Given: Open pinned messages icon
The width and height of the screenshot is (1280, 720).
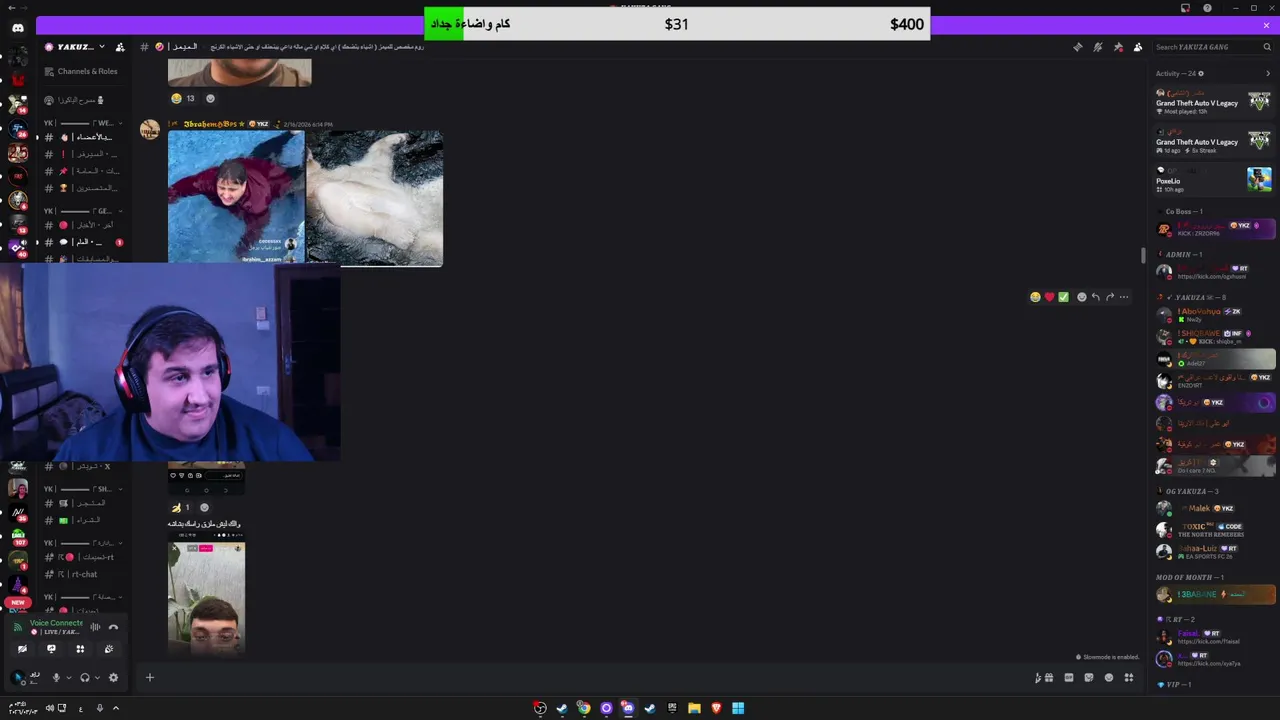Looking at the screenshot, I should (1118, 47).
